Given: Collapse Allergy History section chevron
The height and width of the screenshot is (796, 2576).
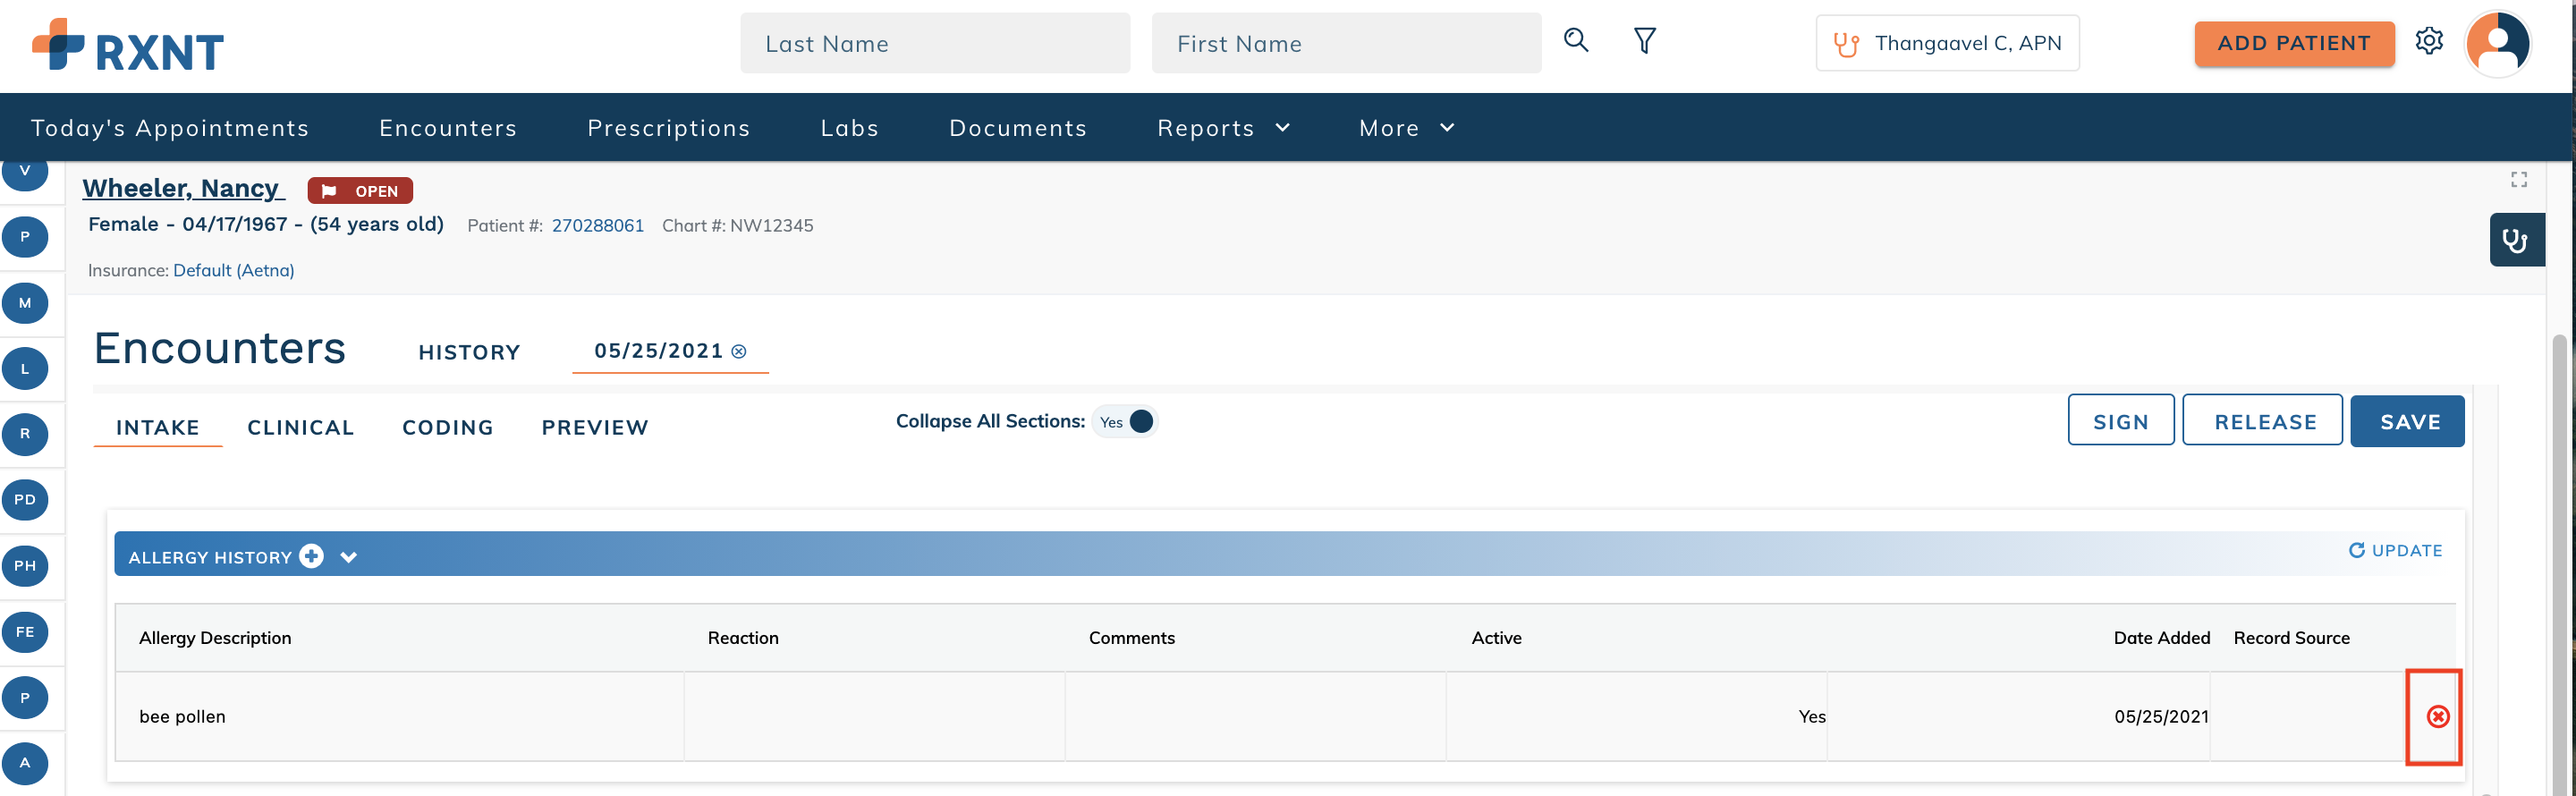Looking at the screenshot, I should (x=348, y=558).
